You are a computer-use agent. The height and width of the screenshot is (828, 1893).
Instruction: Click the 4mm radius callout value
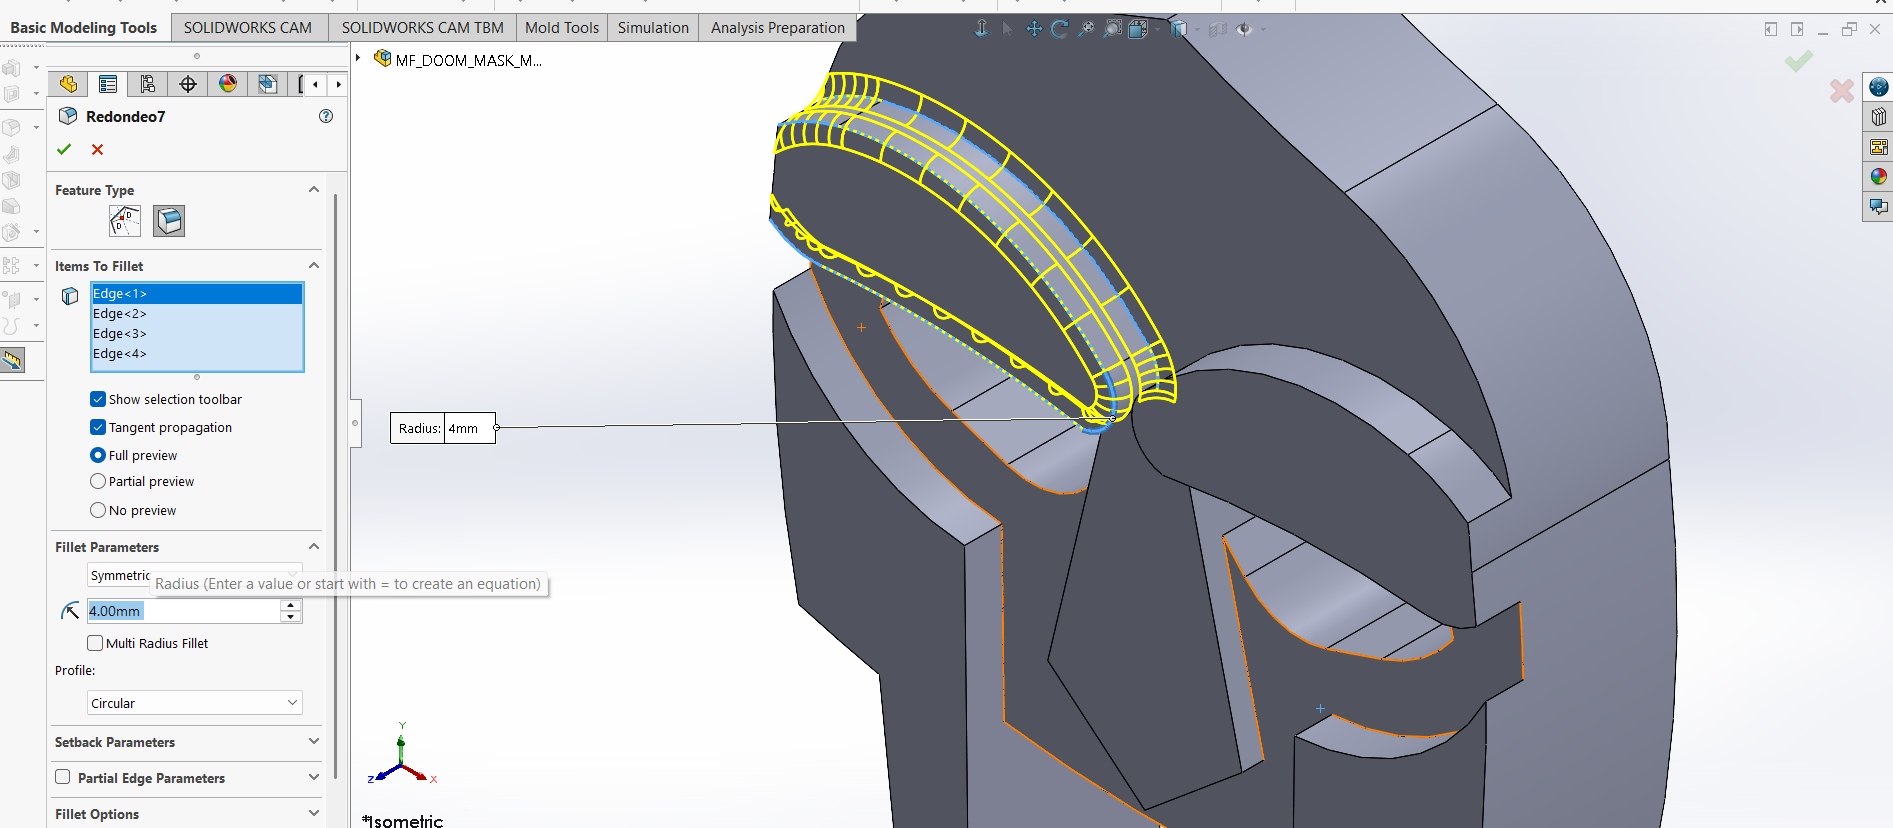[469, 428]
